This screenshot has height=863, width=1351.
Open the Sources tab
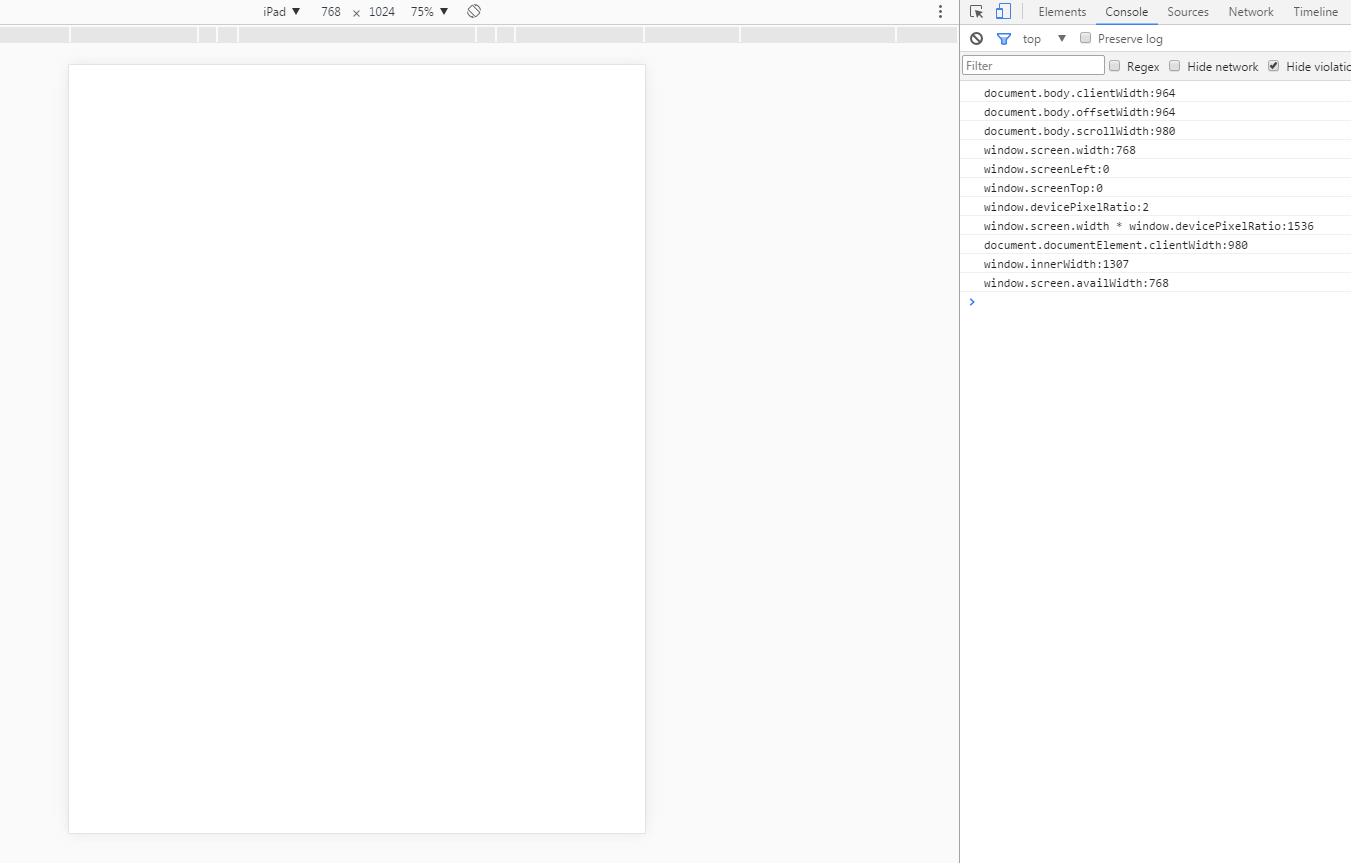(1188, 12)
